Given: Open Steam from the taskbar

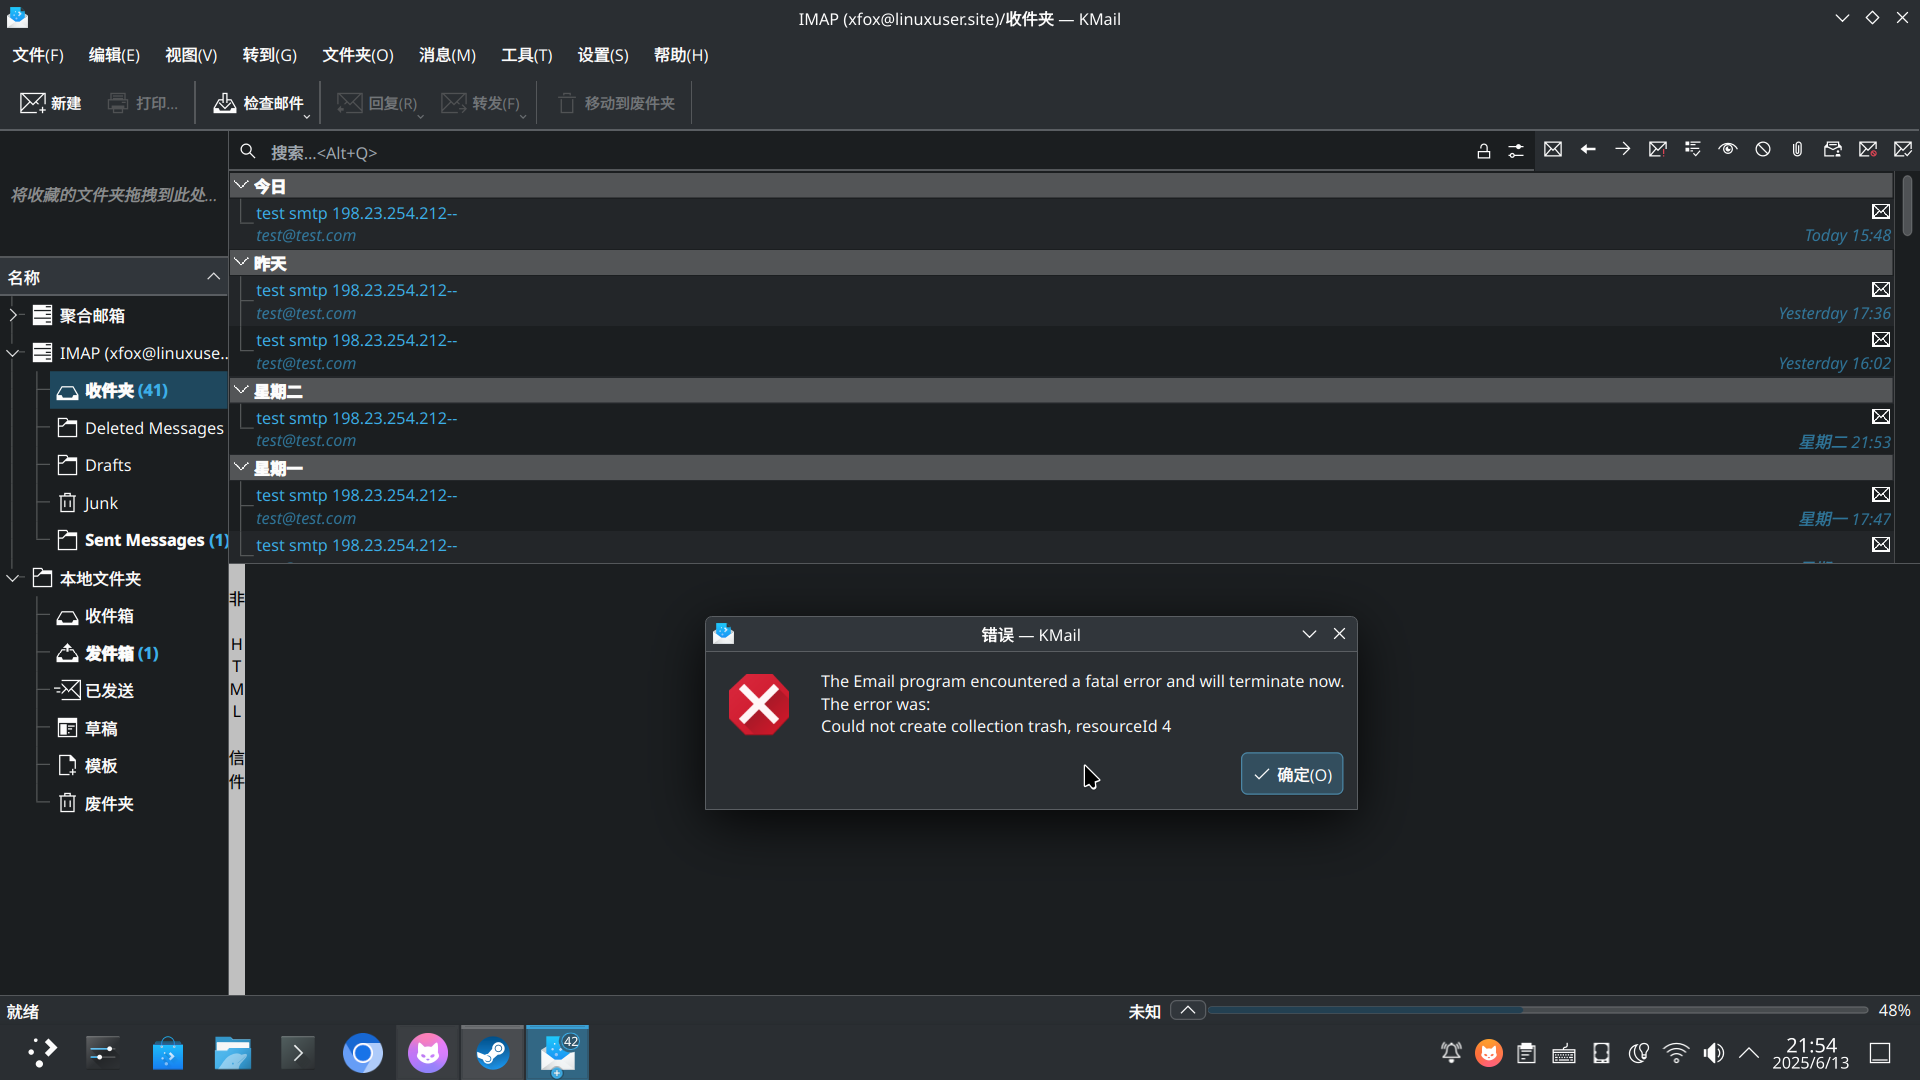Looking at the screenshot, I should tap(492, 1053).
